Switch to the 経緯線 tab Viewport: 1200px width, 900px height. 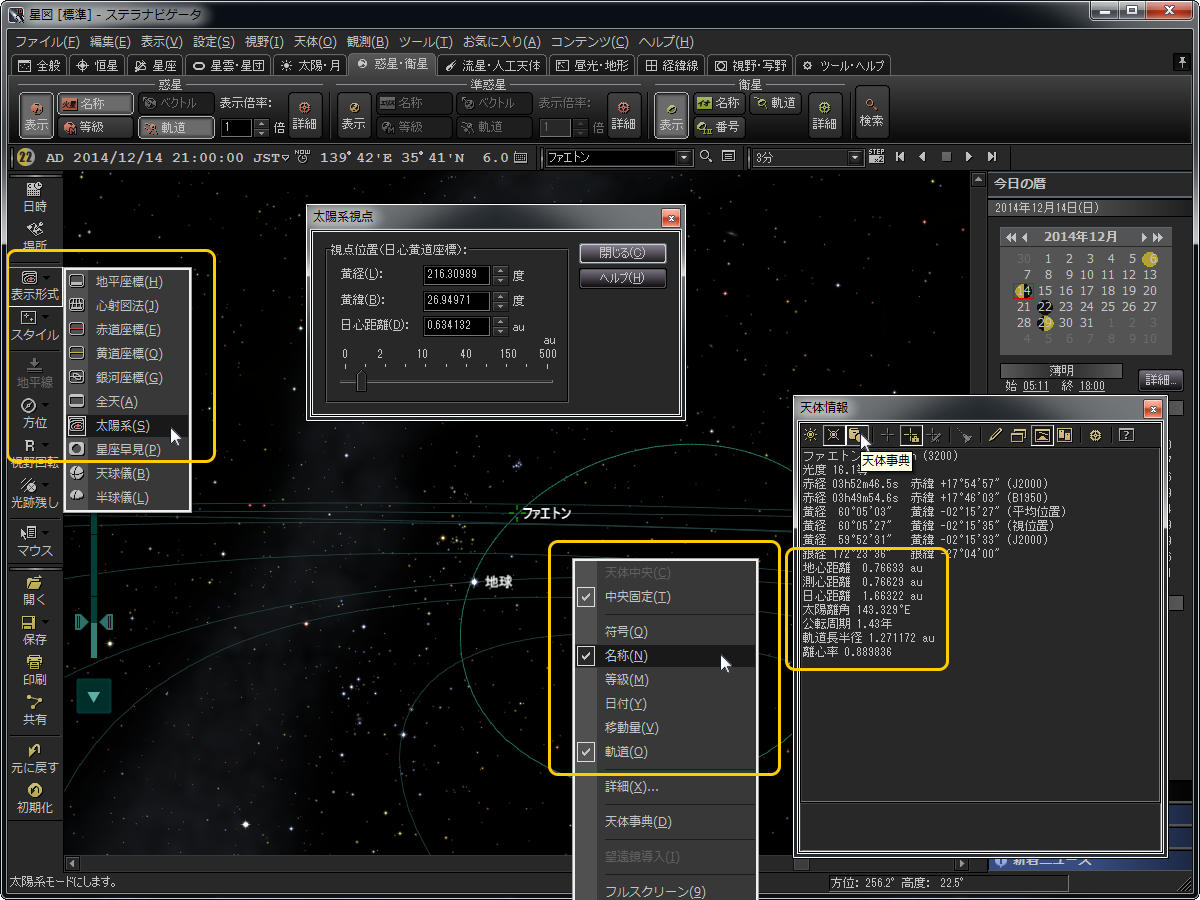point(670,65)
